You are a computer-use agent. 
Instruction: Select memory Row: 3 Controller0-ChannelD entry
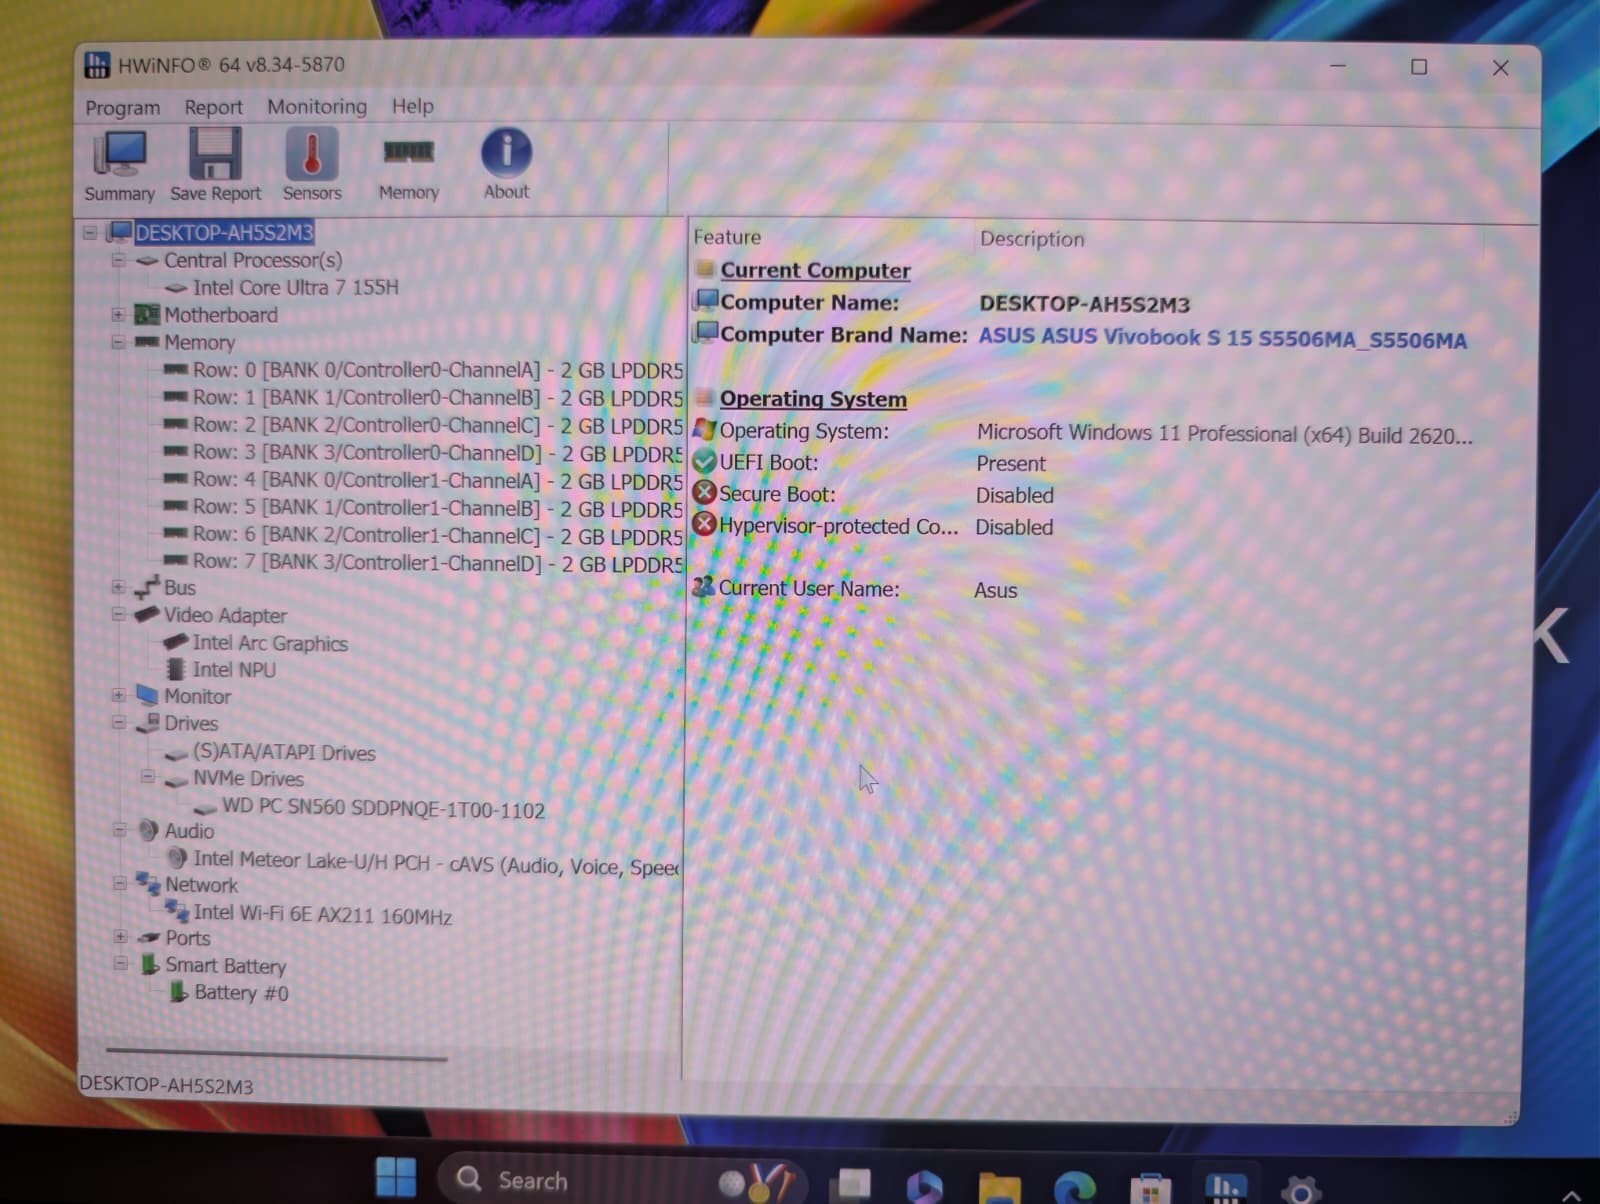[x=438, y=453]
